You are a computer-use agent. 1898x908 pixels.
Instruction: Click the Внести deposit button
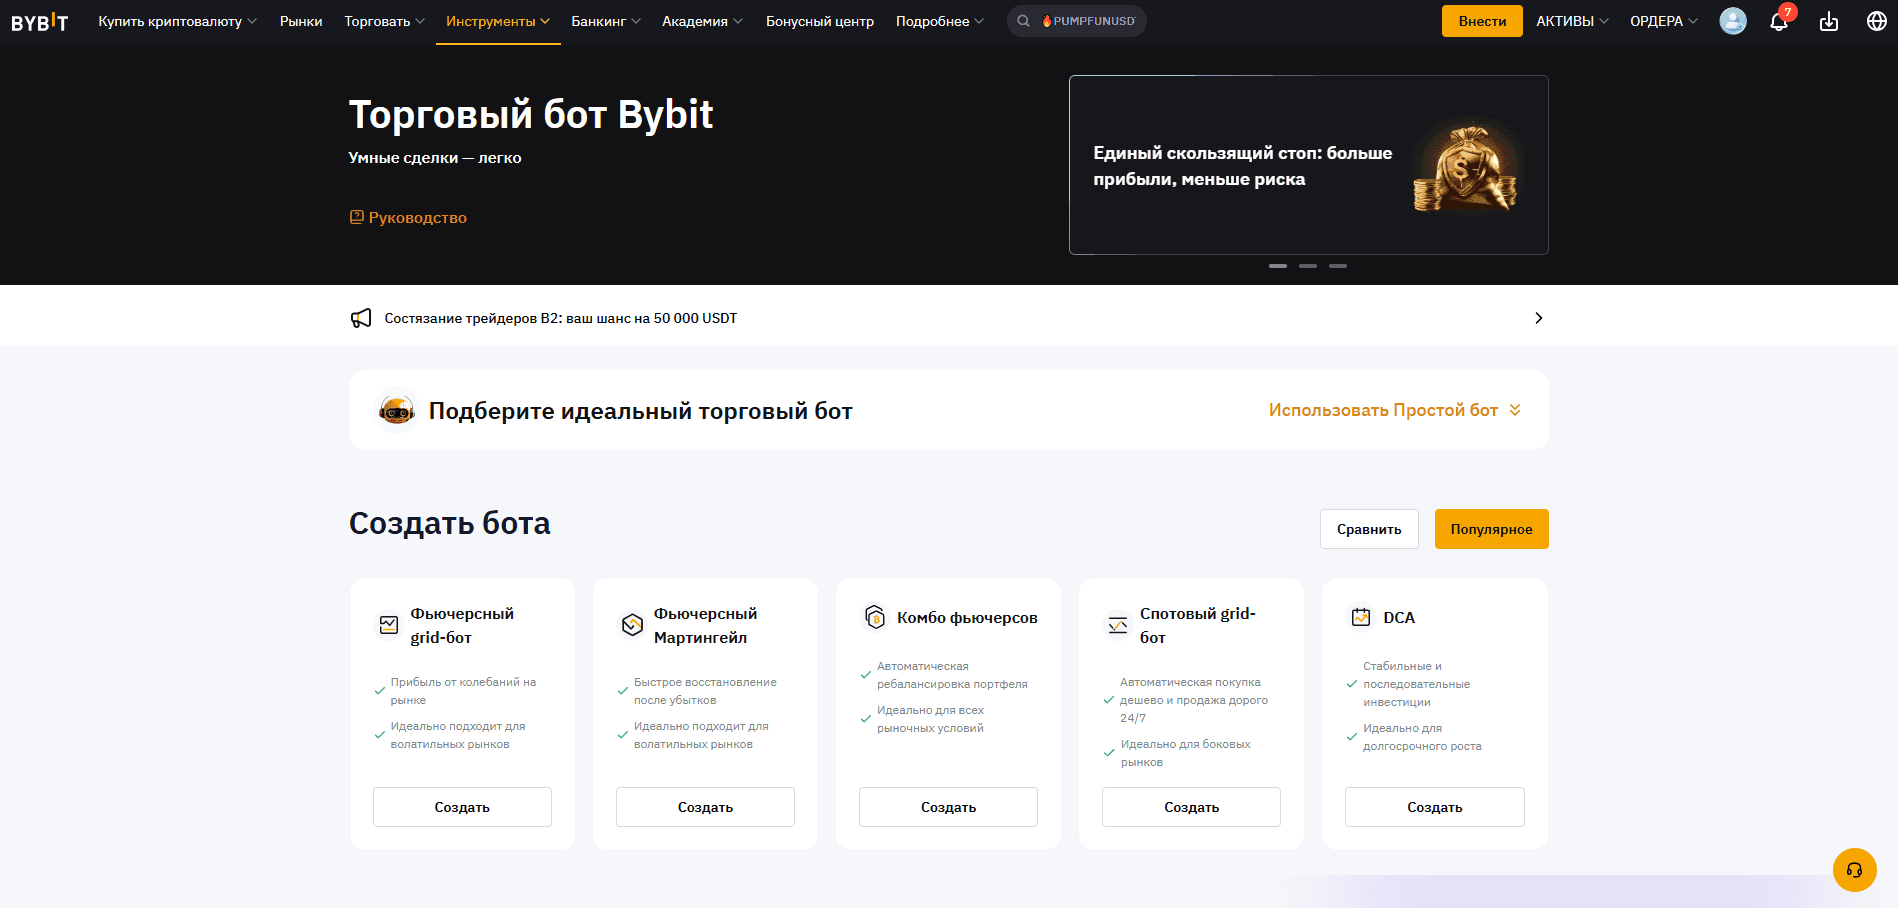point(1482,21)
